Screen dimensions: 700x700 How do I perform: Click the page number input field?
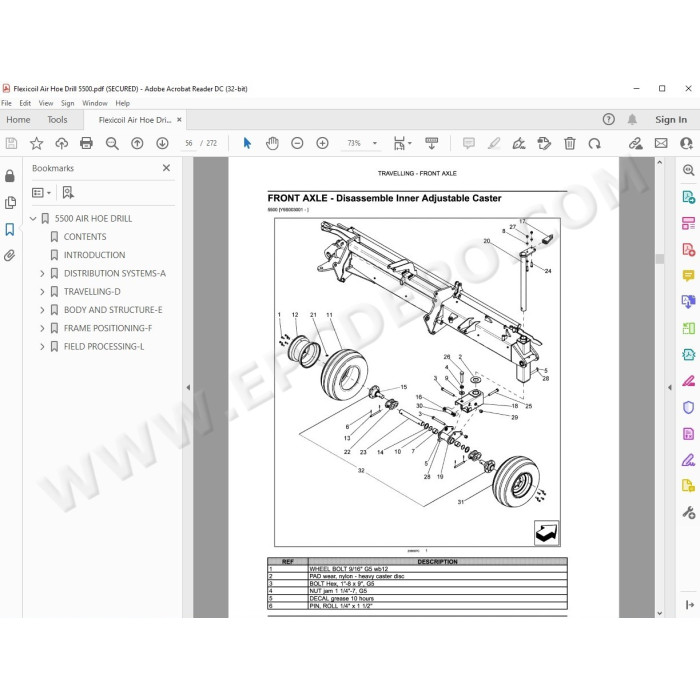[x=188, y=143]
